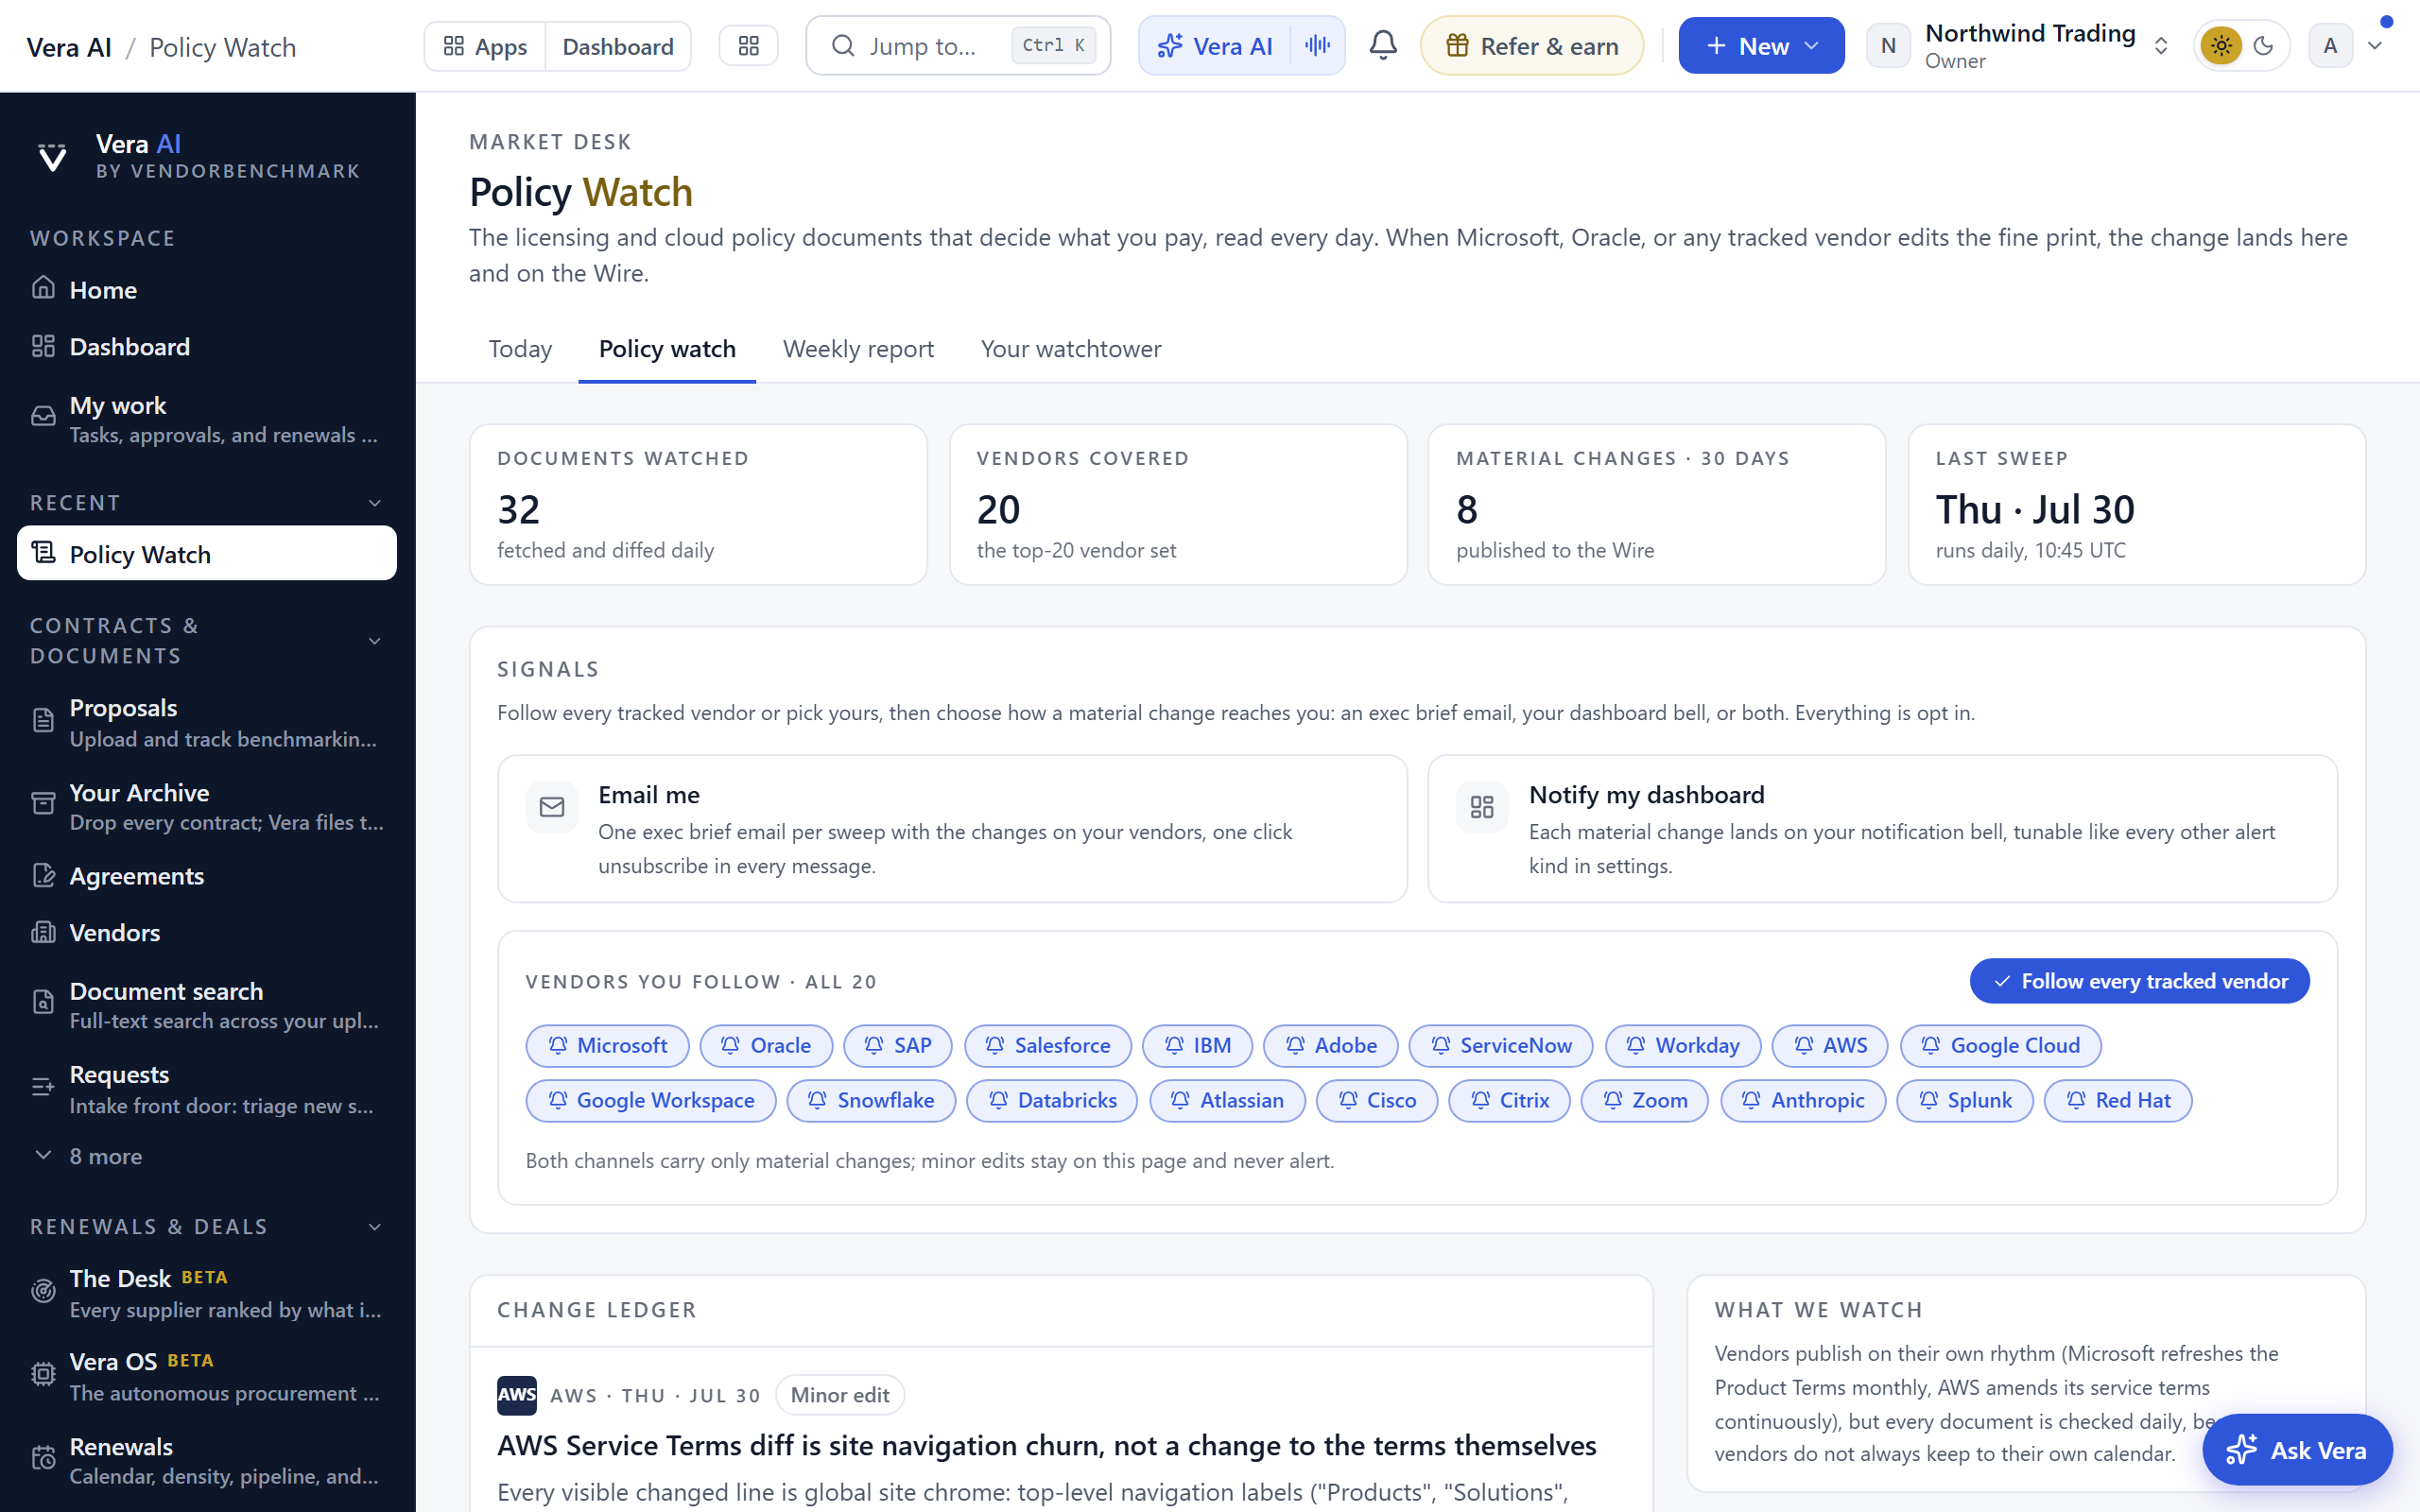2420x1512 pixels.
Task: Open My work inbox
Action: [x=207, y=419]
